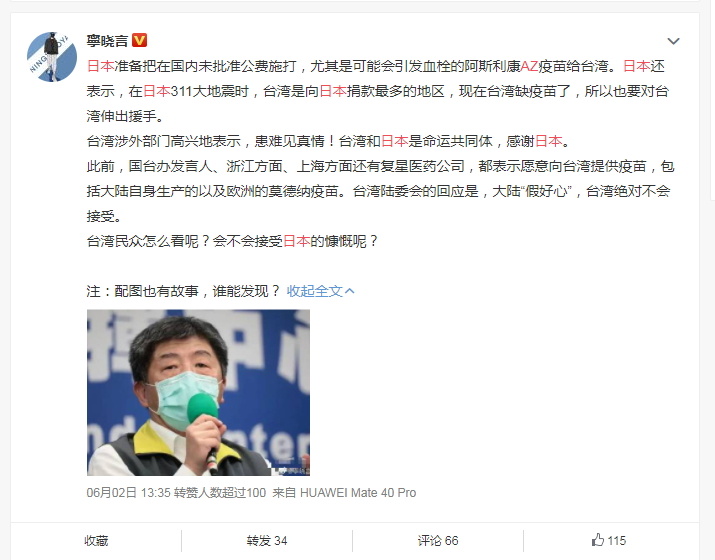The image size is (715, 560).
Task: Click the red 日本 before 311大地震
Action: click(x=156, y=91)
